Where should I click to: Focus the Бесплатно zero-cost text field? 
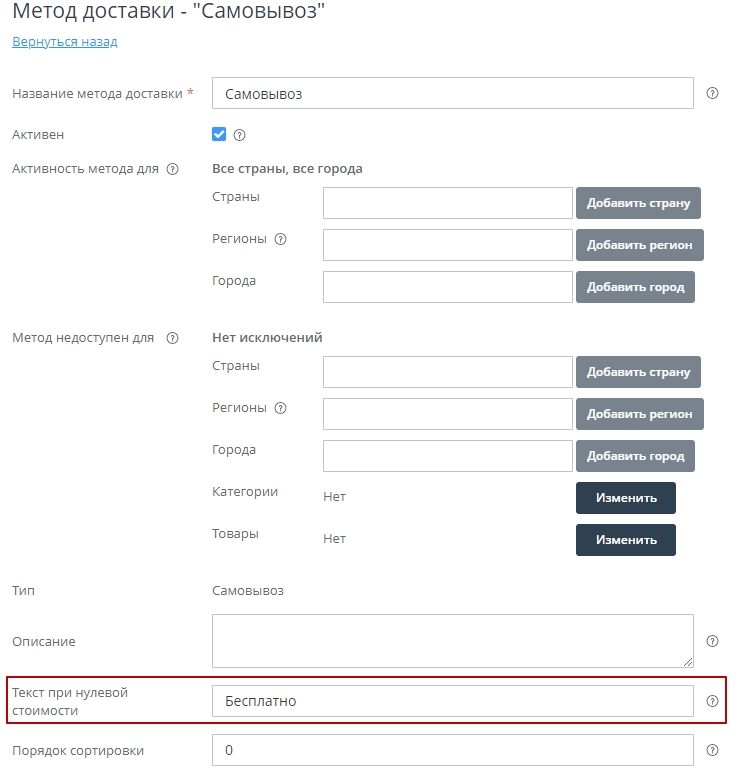pos(453,701)
